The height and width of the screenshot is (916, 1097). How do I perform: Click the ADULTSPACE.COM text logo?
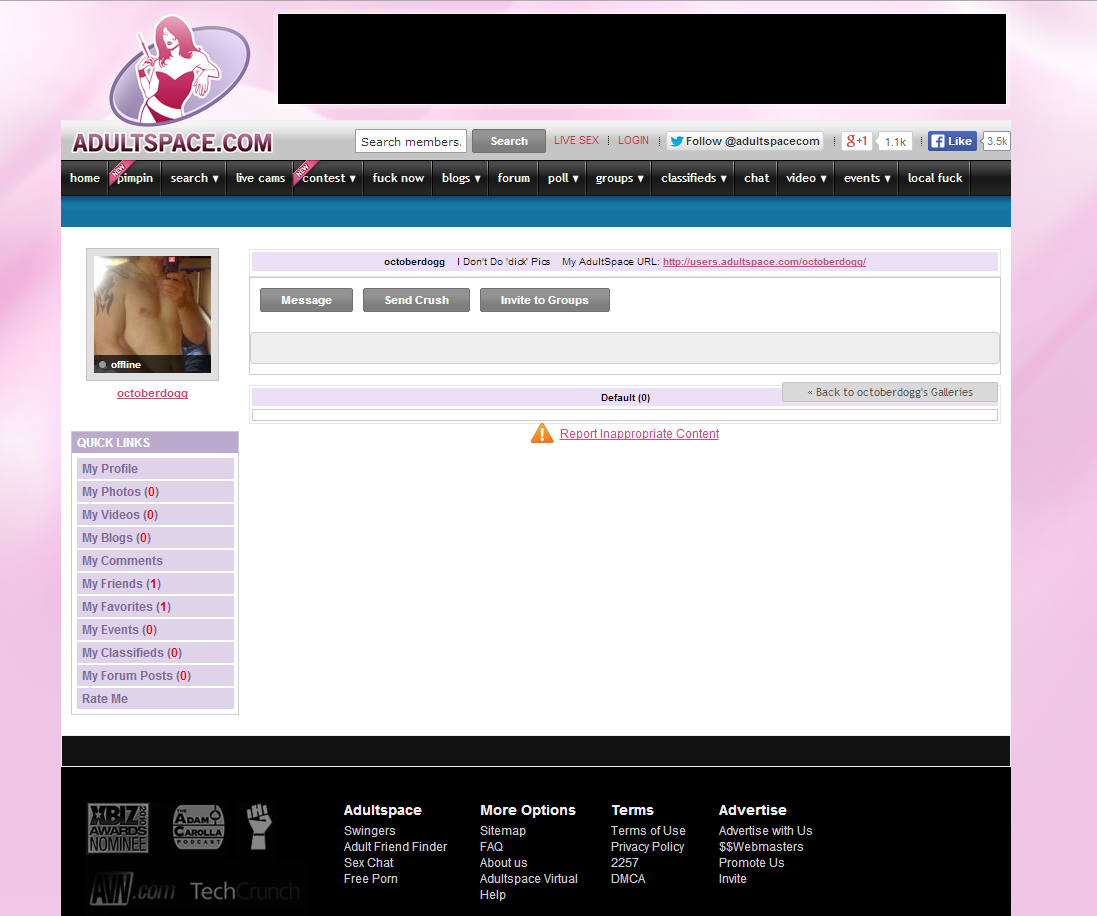(172, 143)
